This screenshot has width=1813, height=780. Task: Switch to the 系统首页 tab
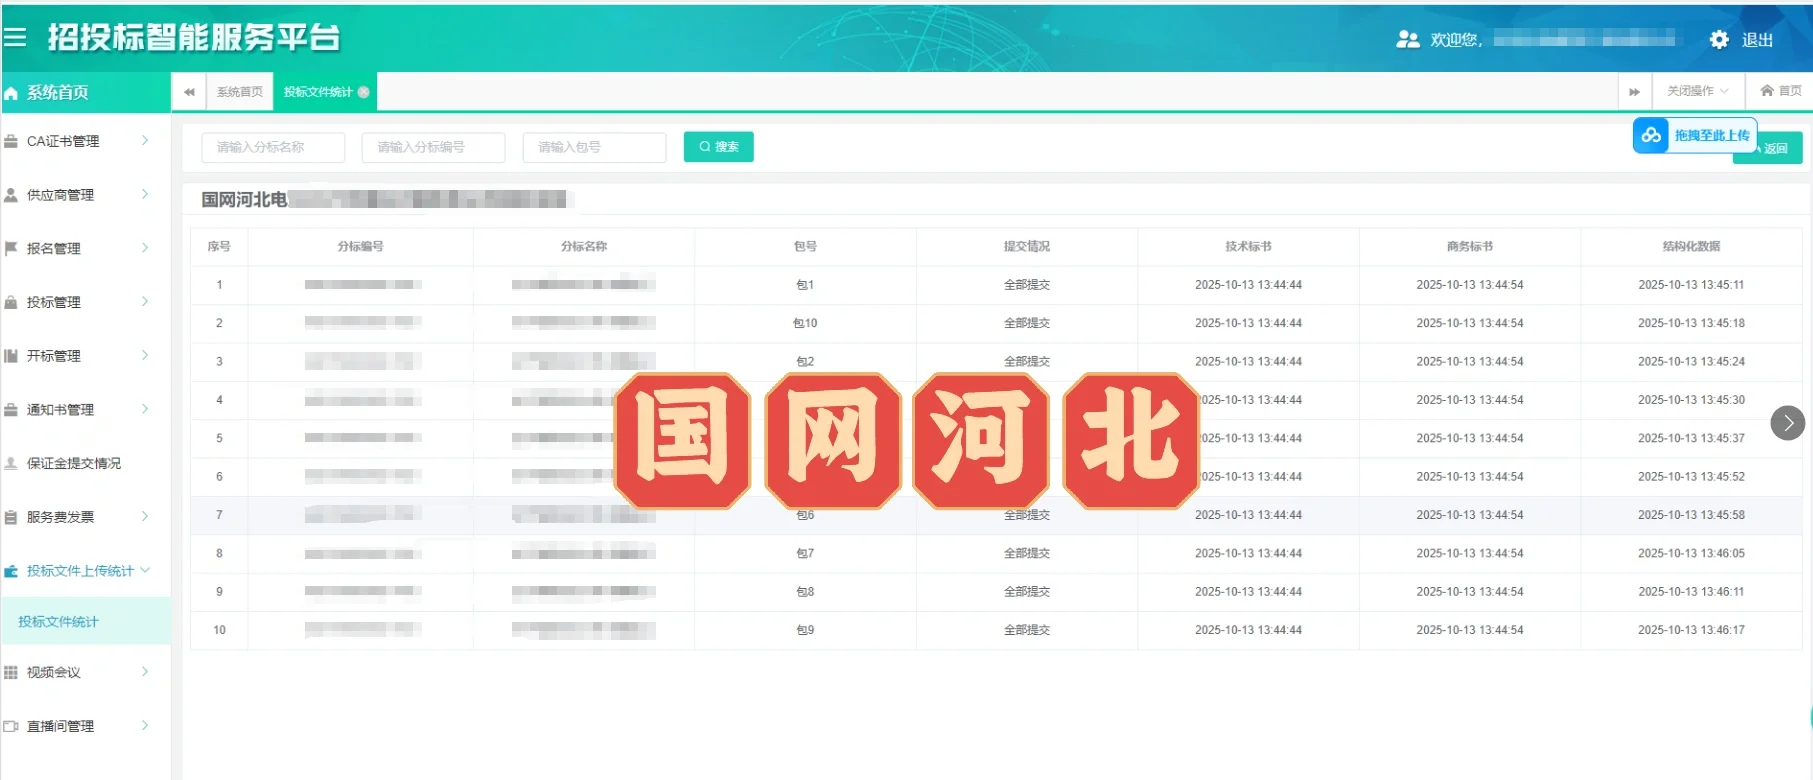[240, 92]
